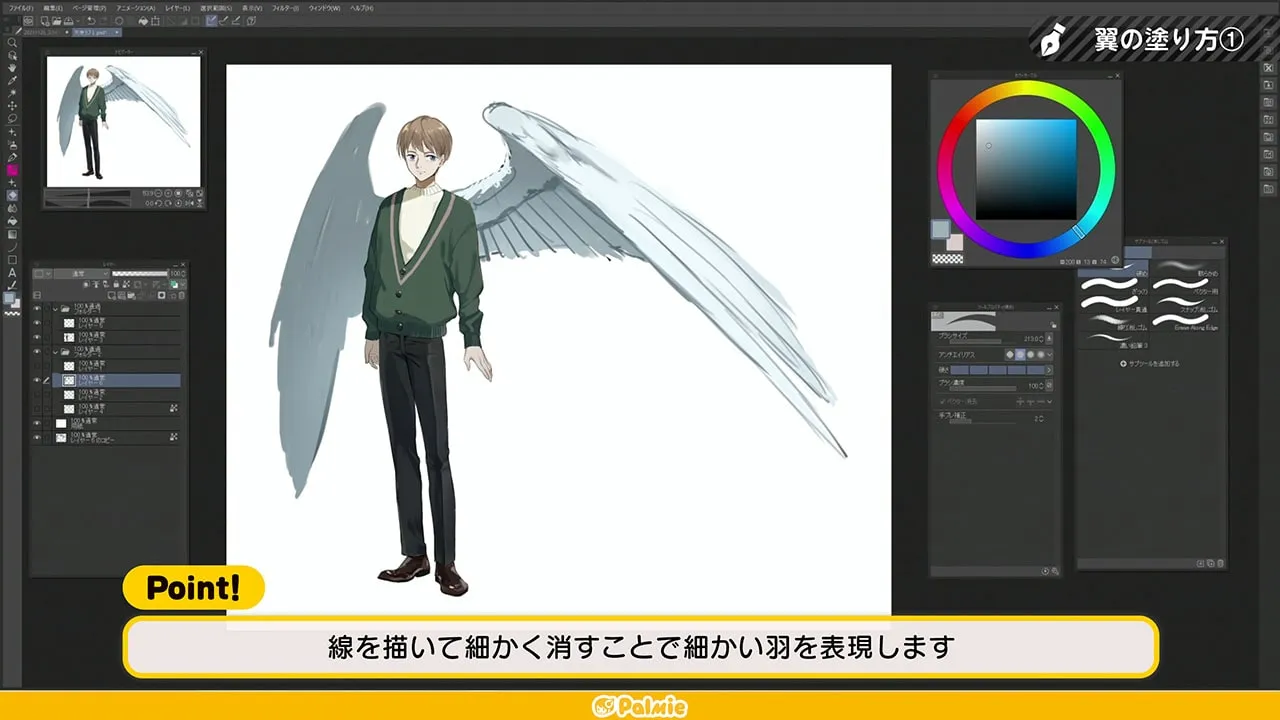Collapse the first 100%通過 folder in Layers
Screen dimensions: 1280x720
click(x=56, y=308)
